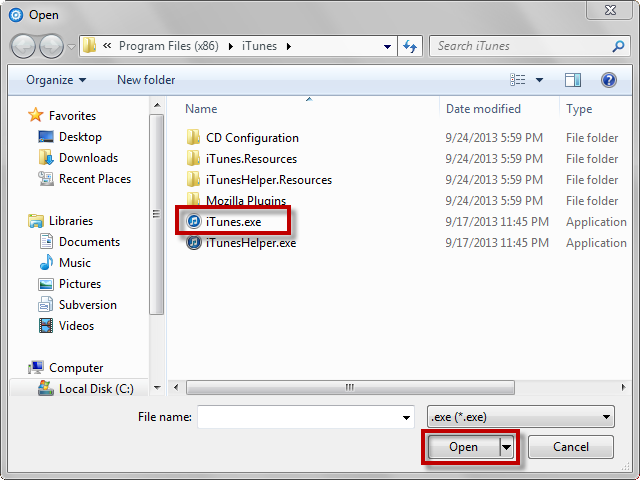Screen dimensions: 640x480
Task: Click the help question mark icon
Action: tap(608, 80)
